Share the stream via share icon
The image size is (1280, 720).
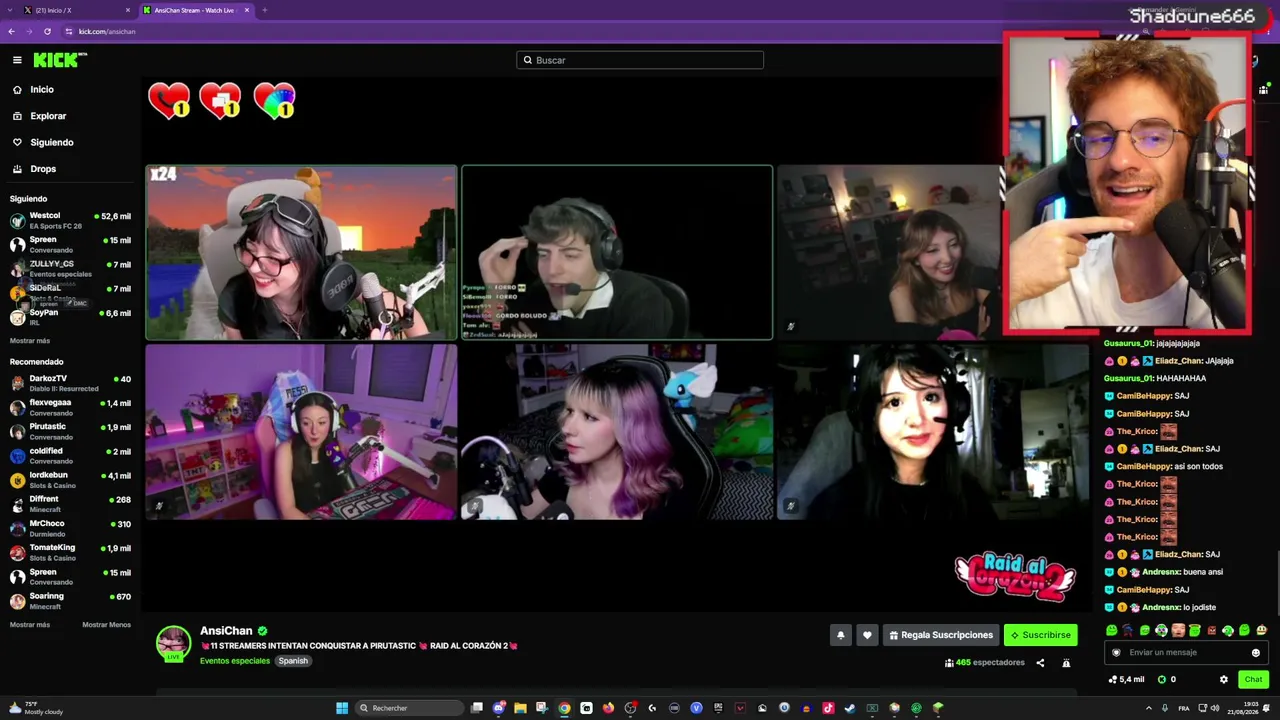(1040, 663)
